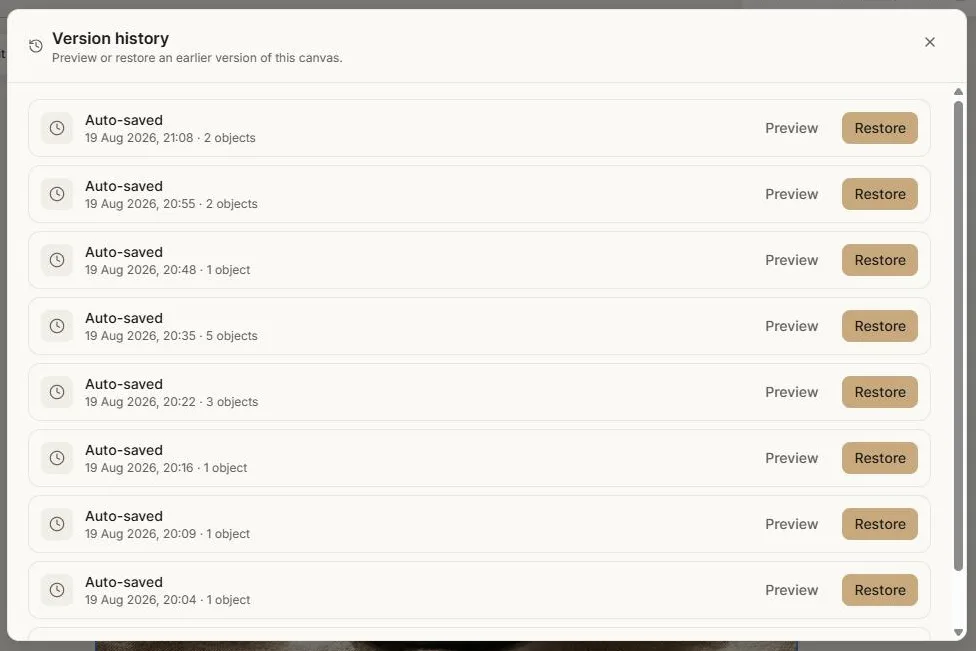Click clock icon of 21:08 auto-save
Screen dimensions: 976x651
(x=57, y=128)
